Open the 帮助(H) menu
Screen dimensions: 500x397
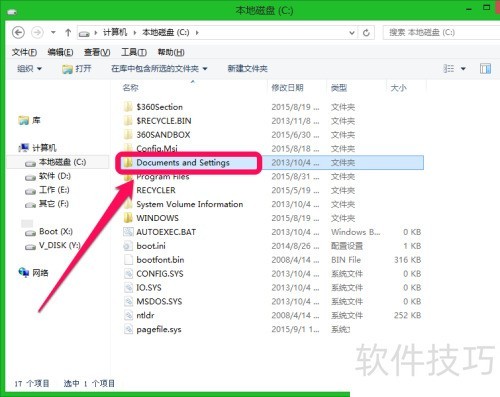click(x=171, y=52)
